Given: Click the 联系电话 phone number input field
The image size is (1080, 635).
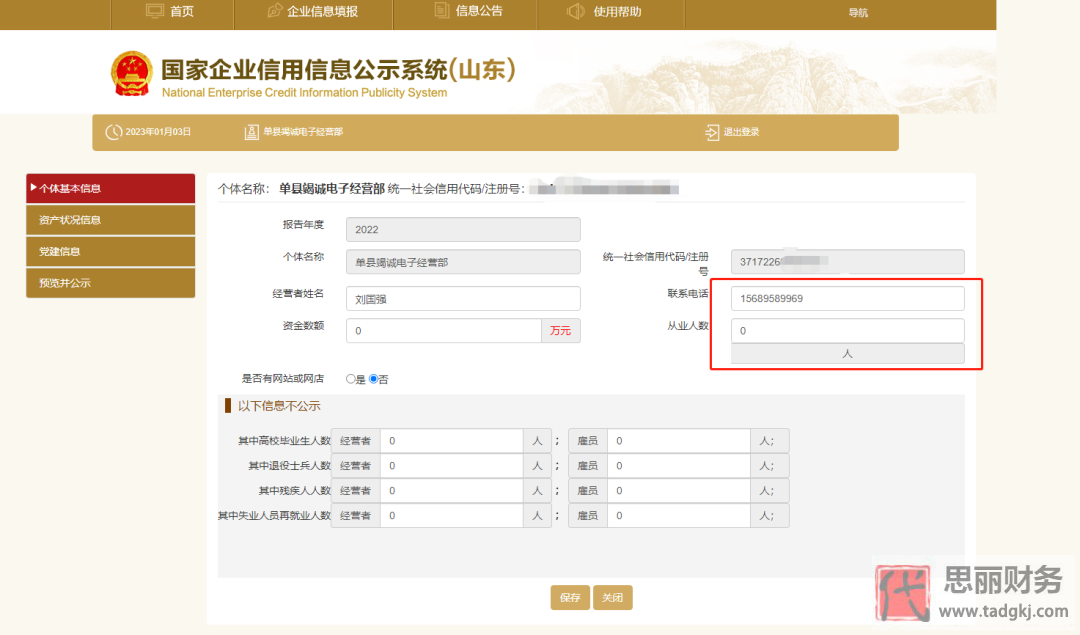Looking at the screenshot, I should 847,298.
